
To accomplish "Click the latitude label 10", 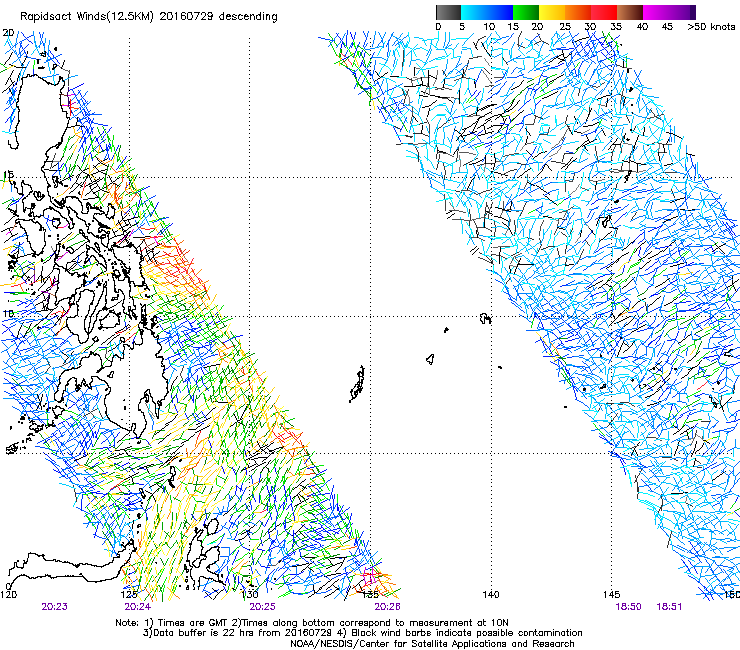I will pos(9,313).
